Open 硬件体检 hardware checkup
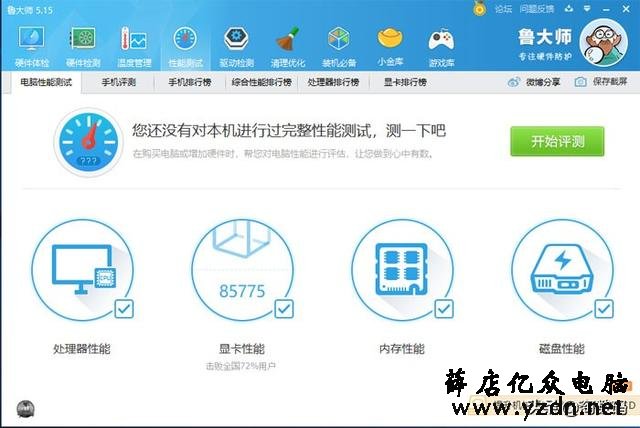Screen dimensions: 640x428 click(32, 46)
